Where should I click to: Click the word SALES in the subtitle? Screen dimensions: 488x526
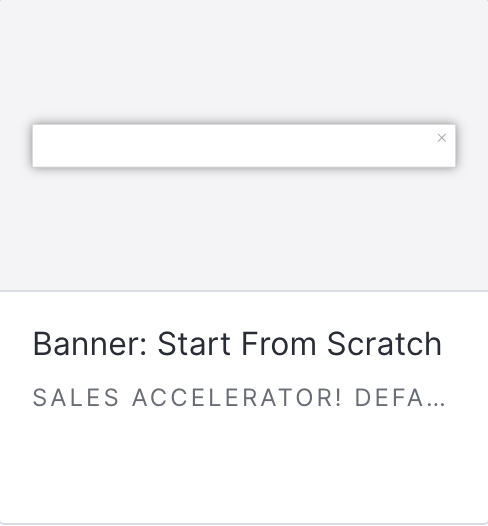[76, 398]
